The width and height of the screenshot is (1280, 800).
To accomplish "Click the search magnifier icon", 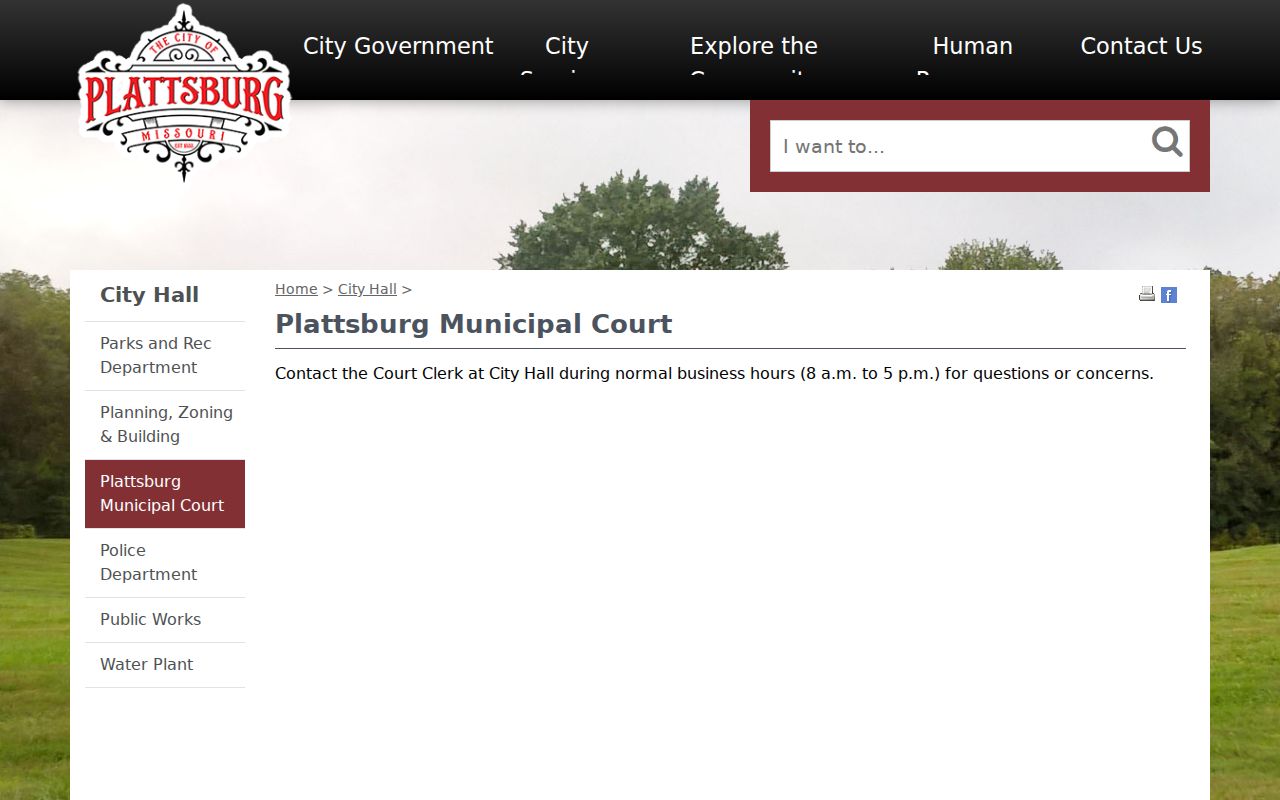I will [1167, 143].
